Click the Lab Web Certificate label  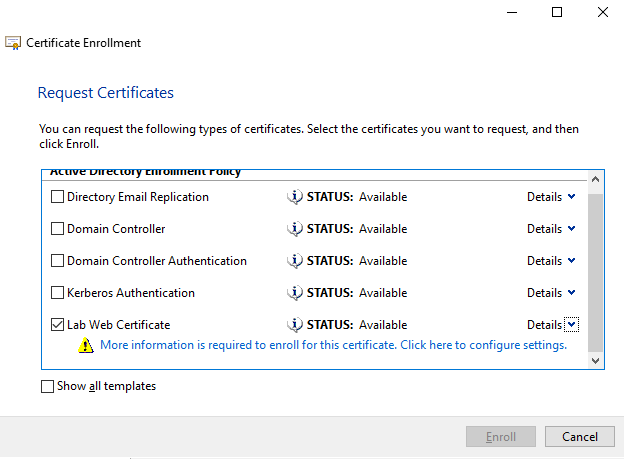pos(119,325)
